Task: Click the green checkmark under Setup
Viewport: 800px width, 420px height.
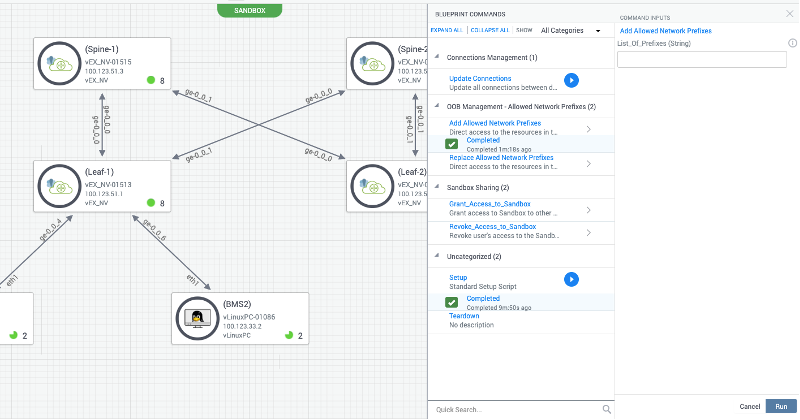Action: coord(452,302)
